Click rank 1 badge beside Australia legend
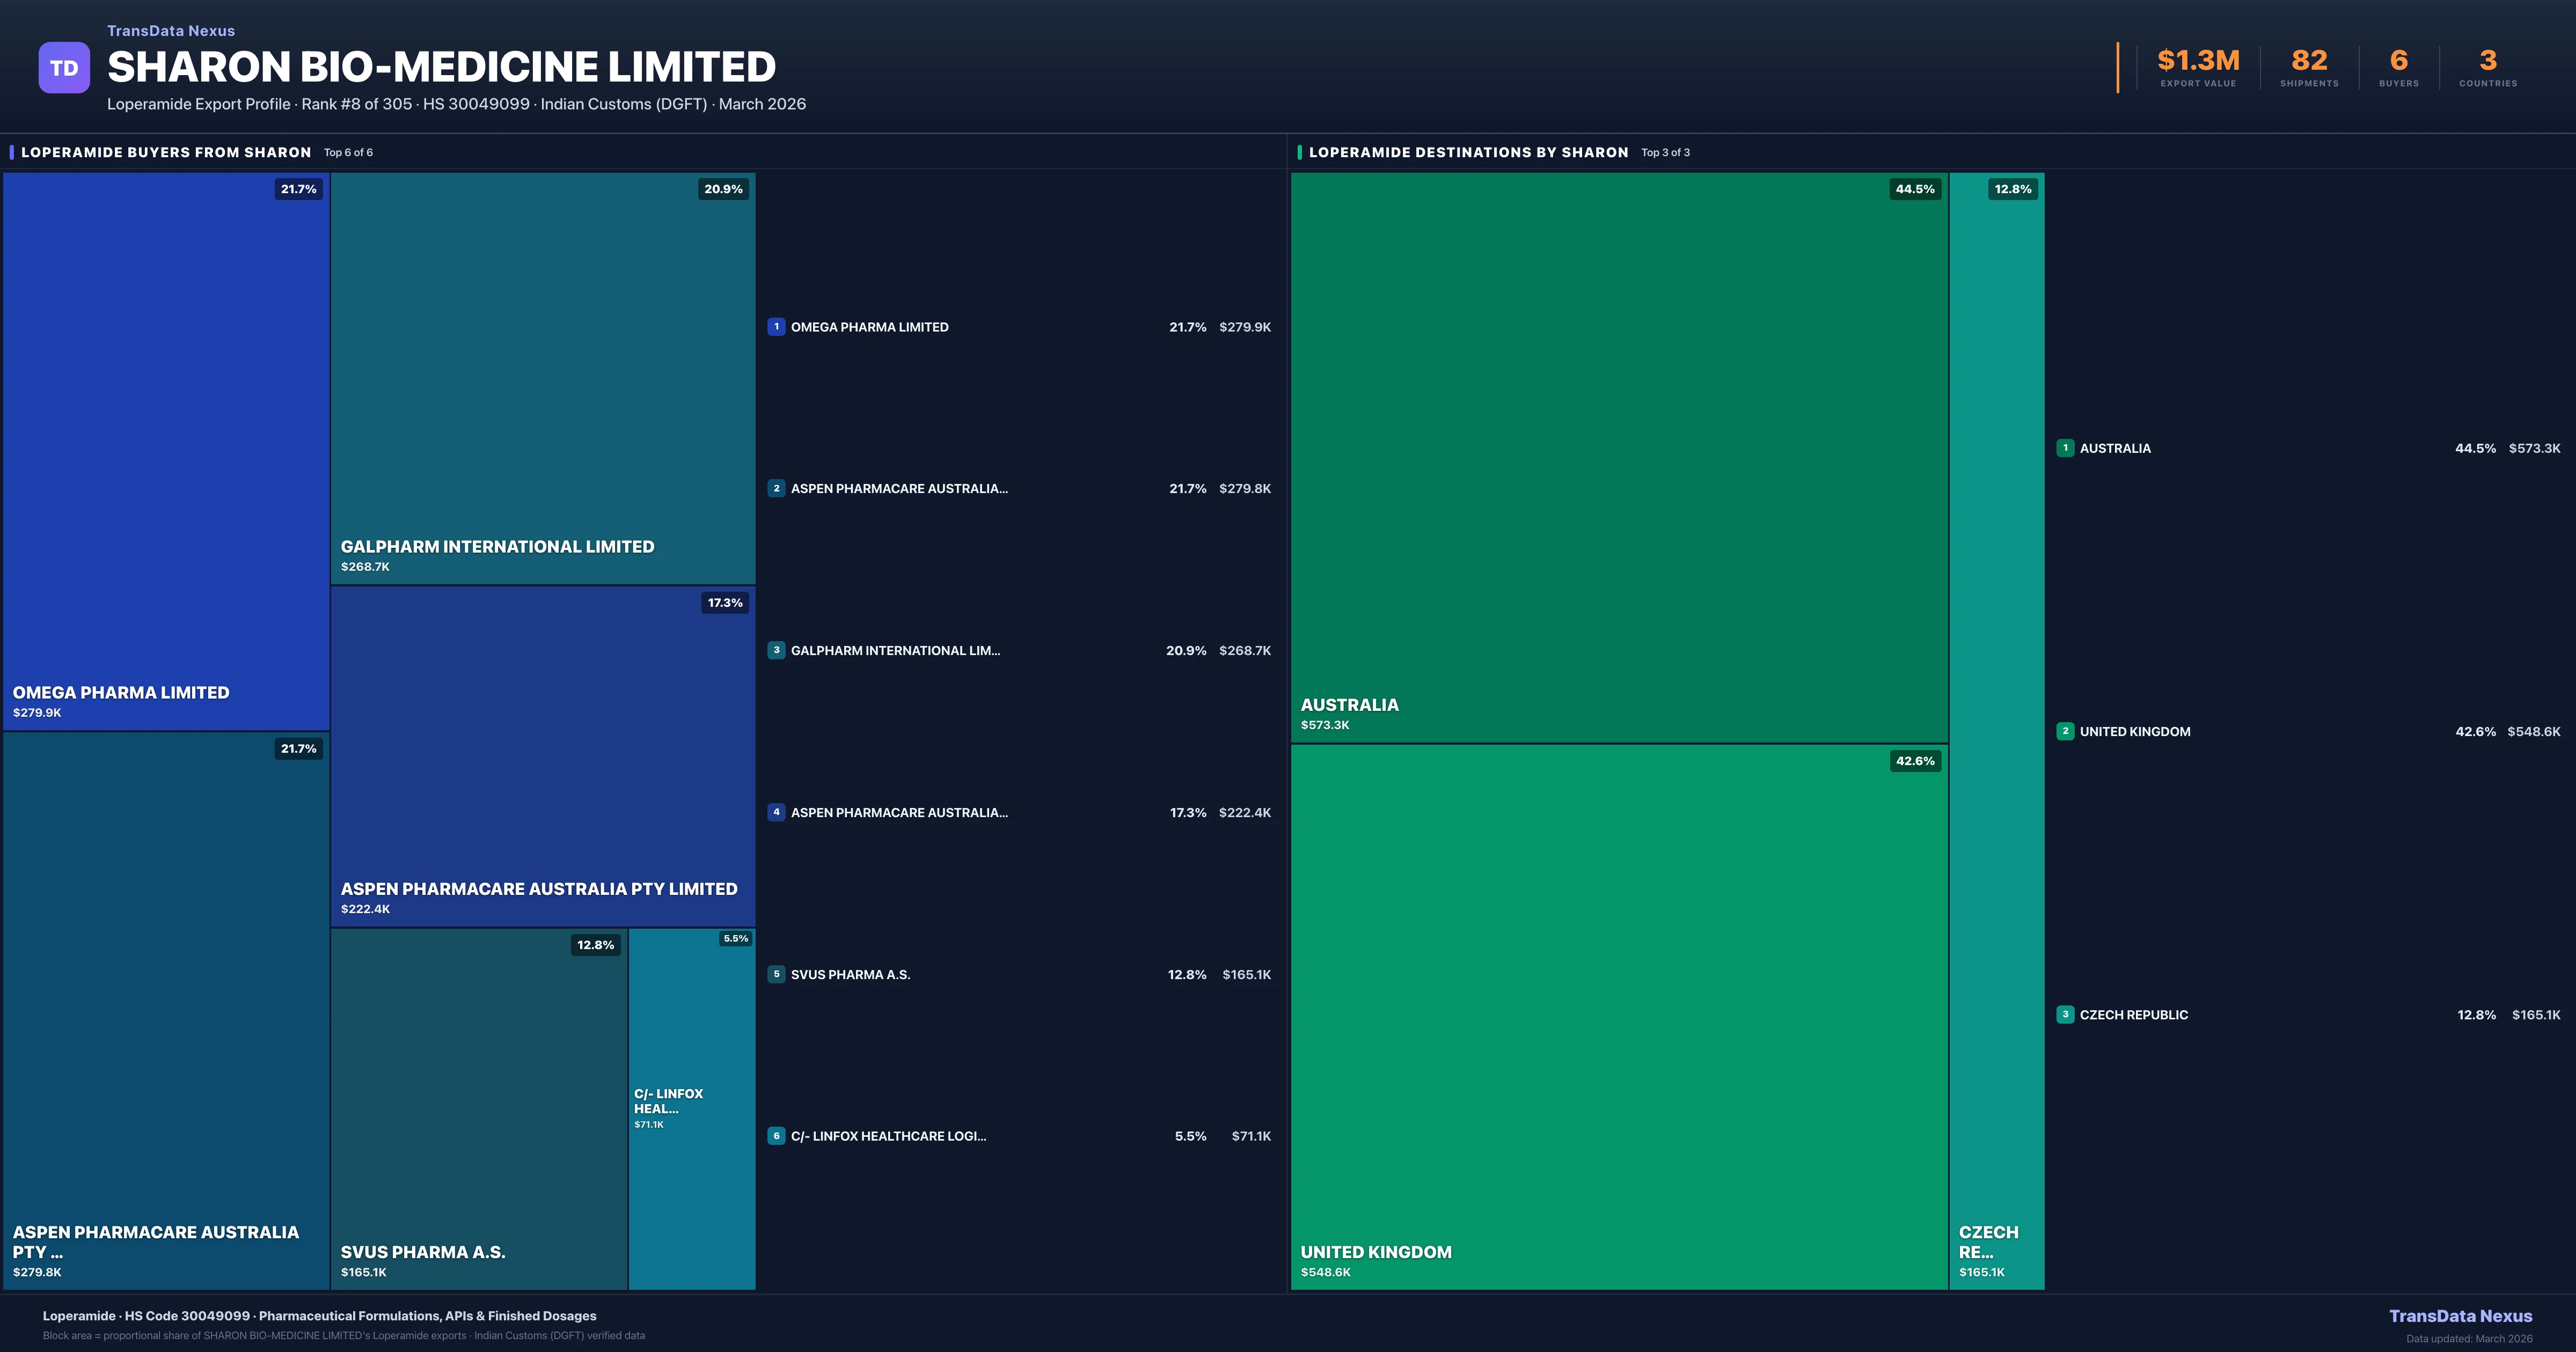This screenshot has height=1352, width=2576. (2065, 448)
